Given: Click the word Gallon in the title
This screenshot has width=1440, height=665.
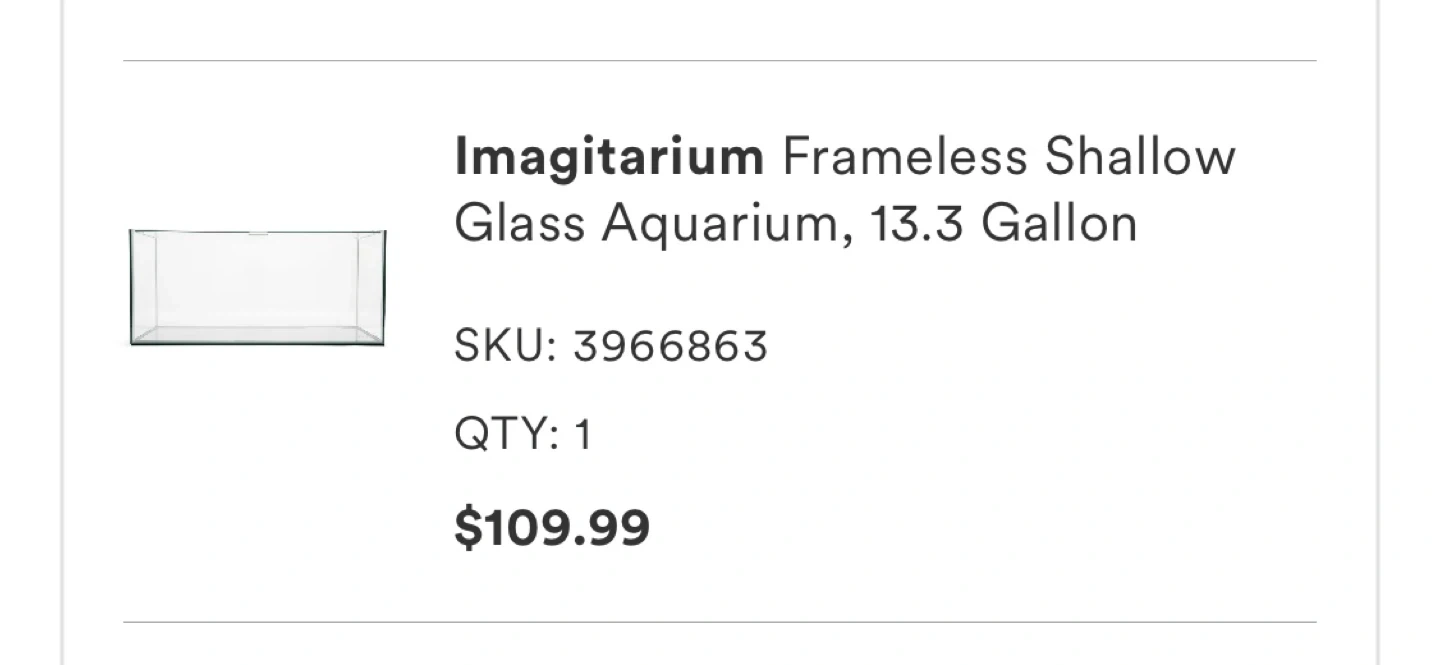Looking at the screenshot, I should (1059, 223).
